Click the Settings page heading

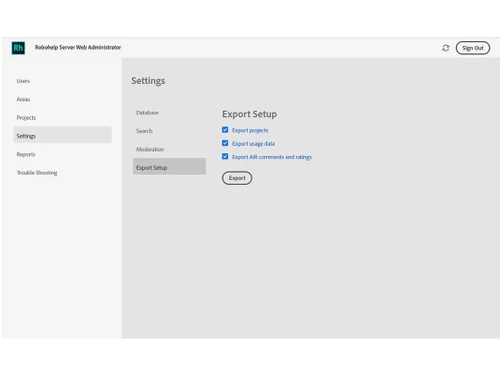pyautogui.click(x=148, y=81)
